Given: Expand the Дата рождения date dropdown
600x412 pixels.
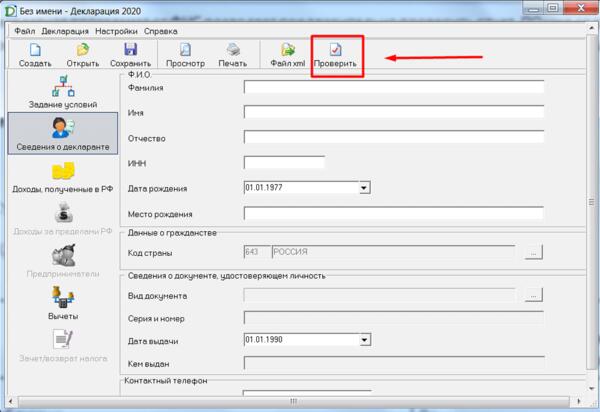Looking at the screenshot, I should 364,187.
